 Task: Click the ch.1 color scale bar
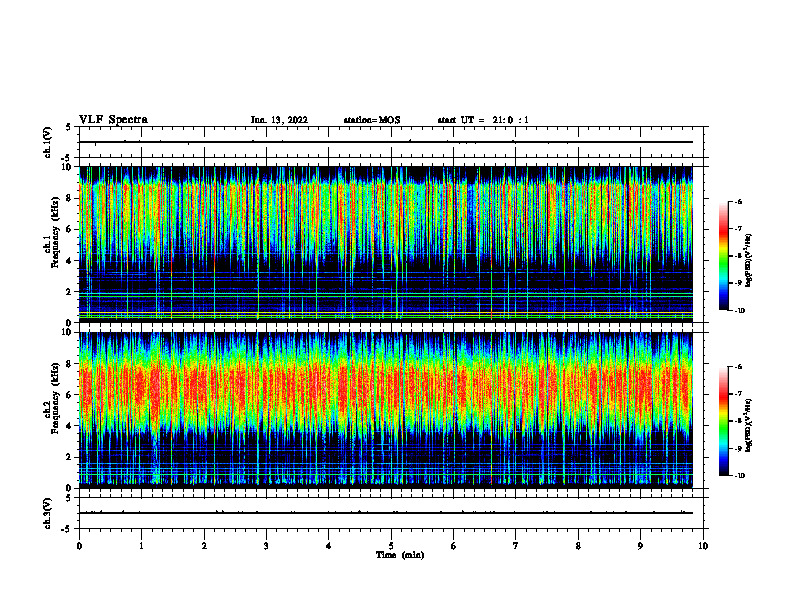[724, 256]
